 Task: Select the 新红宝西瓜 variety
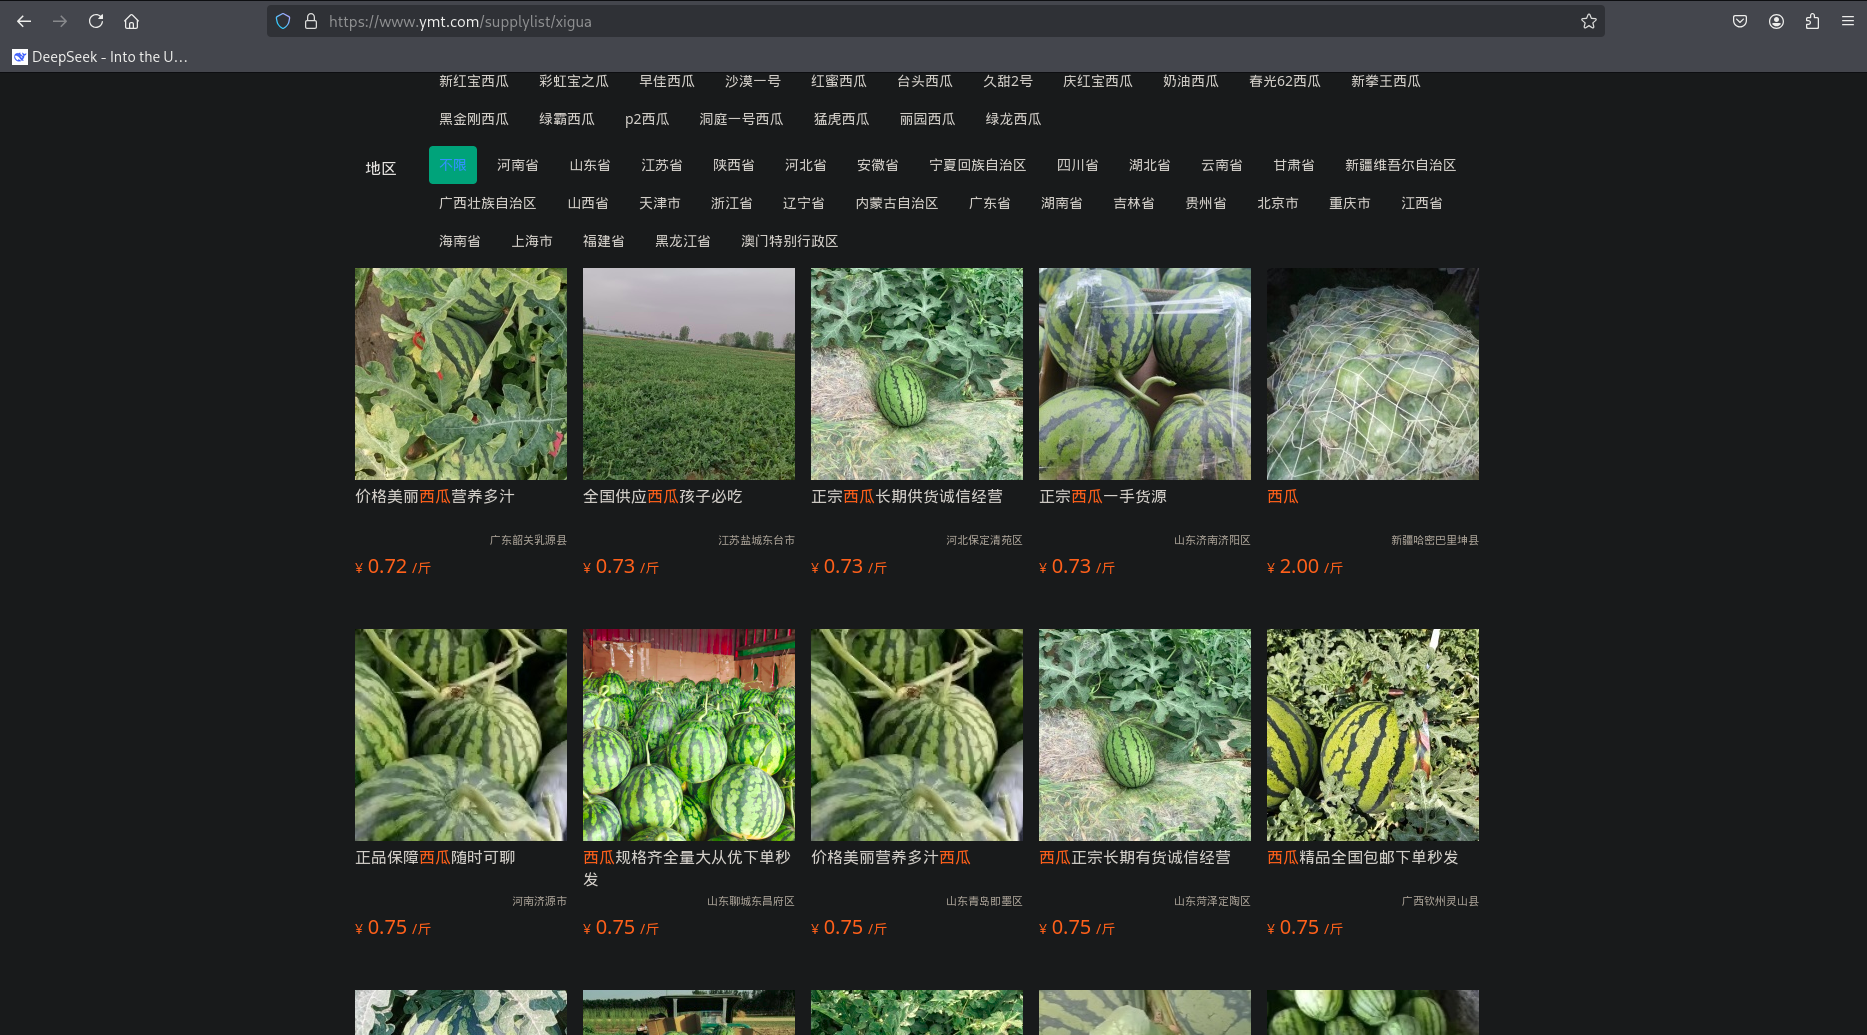tap(474, 81)
